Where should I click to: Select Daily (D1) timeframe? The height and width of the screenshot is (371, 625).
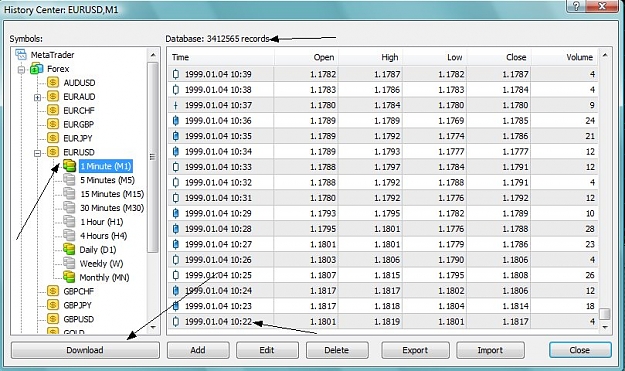click(98, 250)
